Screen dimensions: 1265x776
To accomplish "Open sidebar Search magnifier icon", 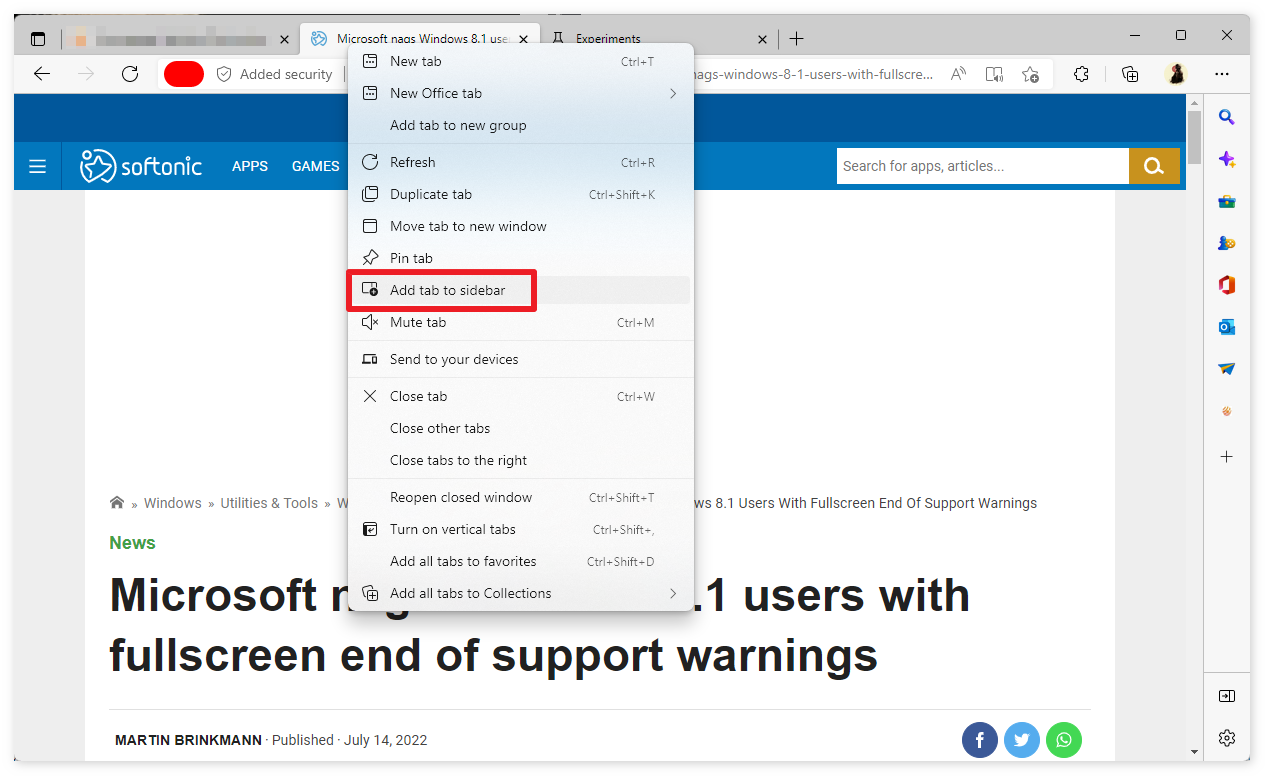I will [x=1226, y=118].
